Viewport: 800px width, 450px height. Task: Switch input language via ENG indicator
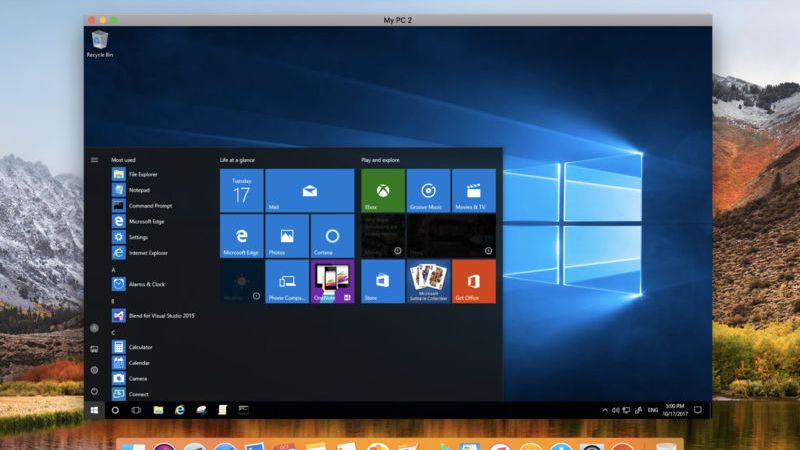pyautogui.click(x=653, y=410)
